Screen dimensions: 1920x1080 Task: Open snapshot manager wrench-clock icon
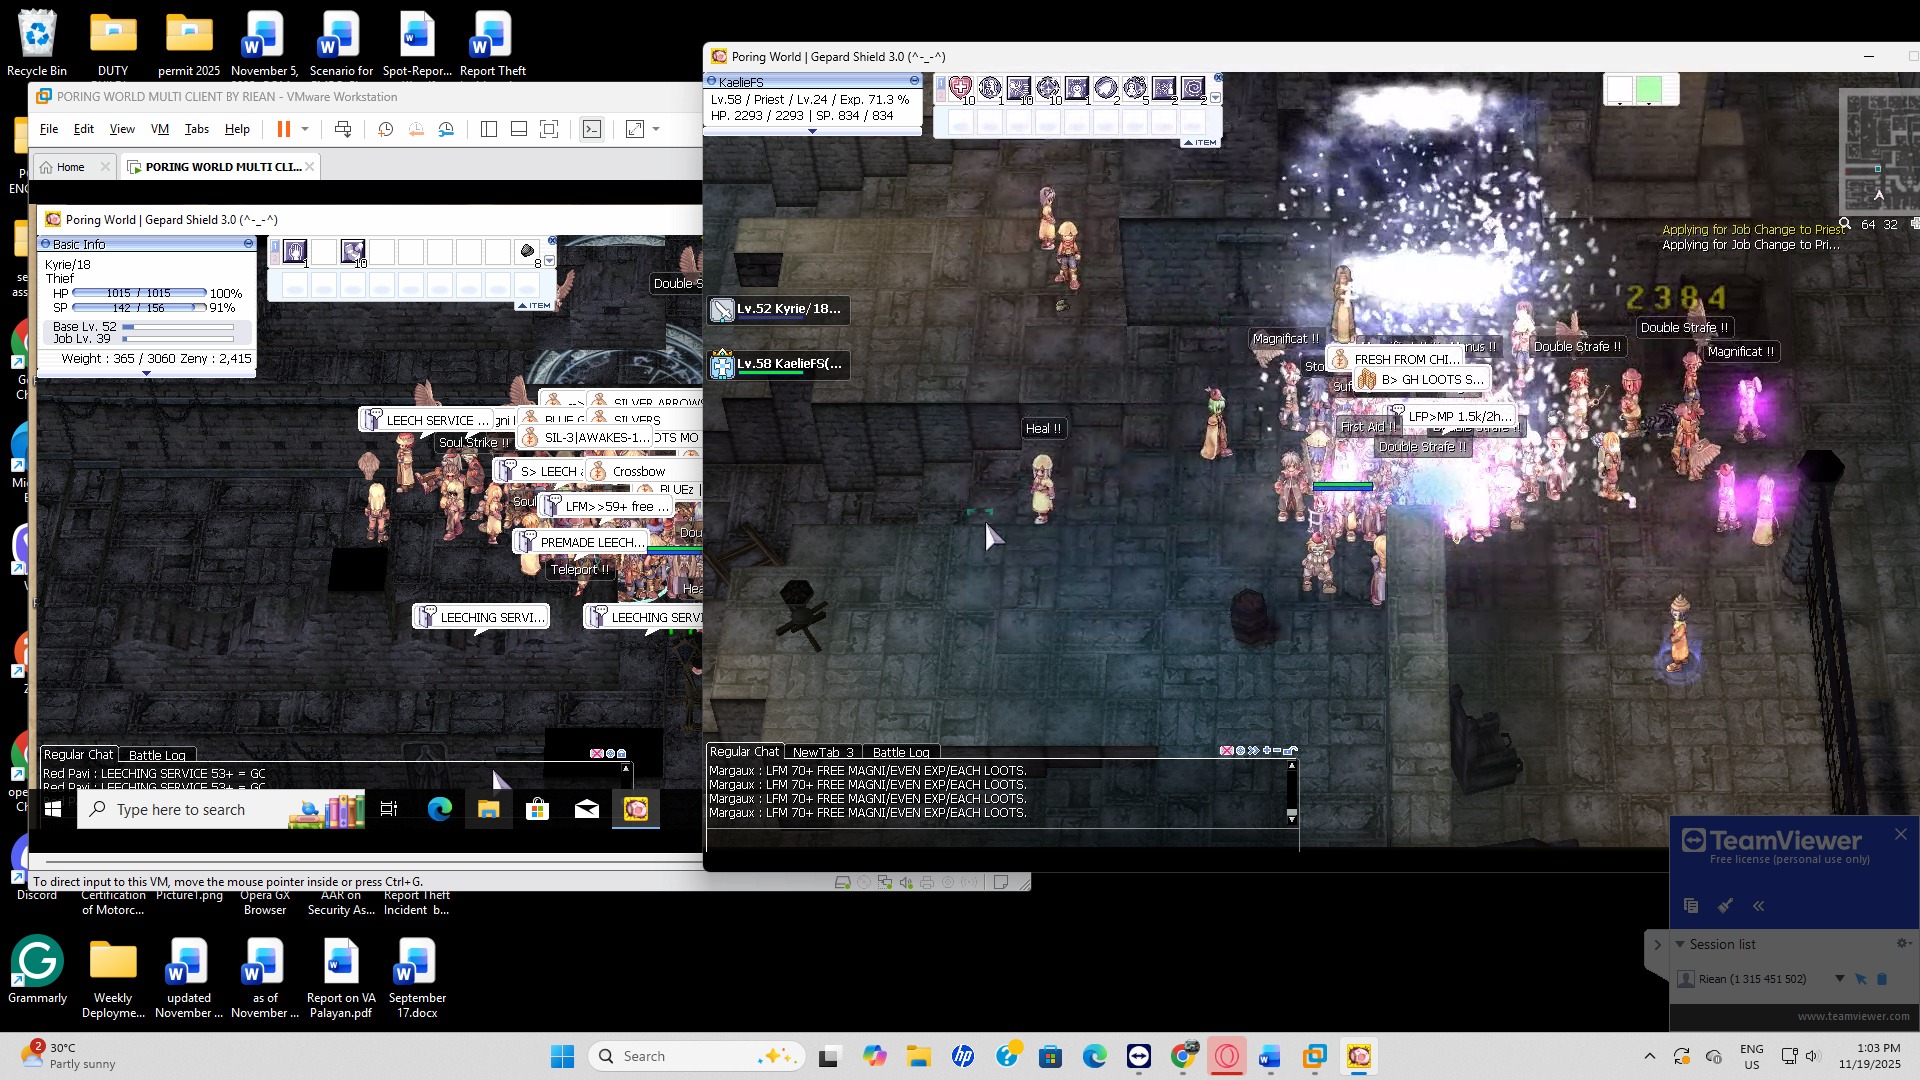pos(446,129)
